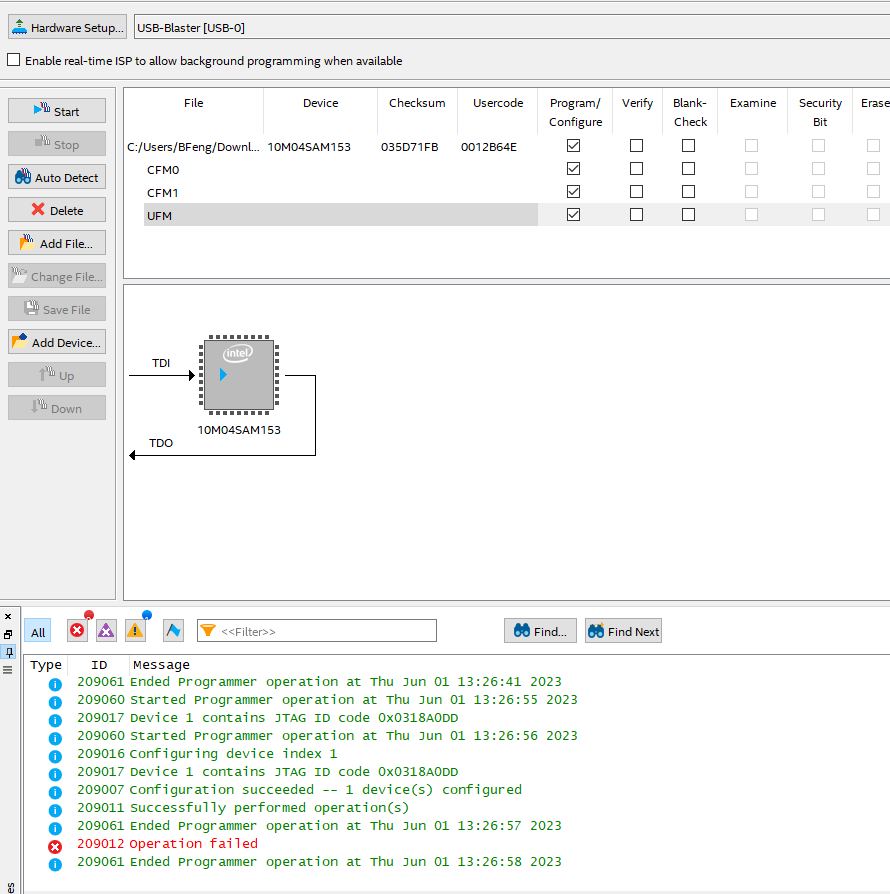Open the Add File dialog

click(x=57, y=243)
